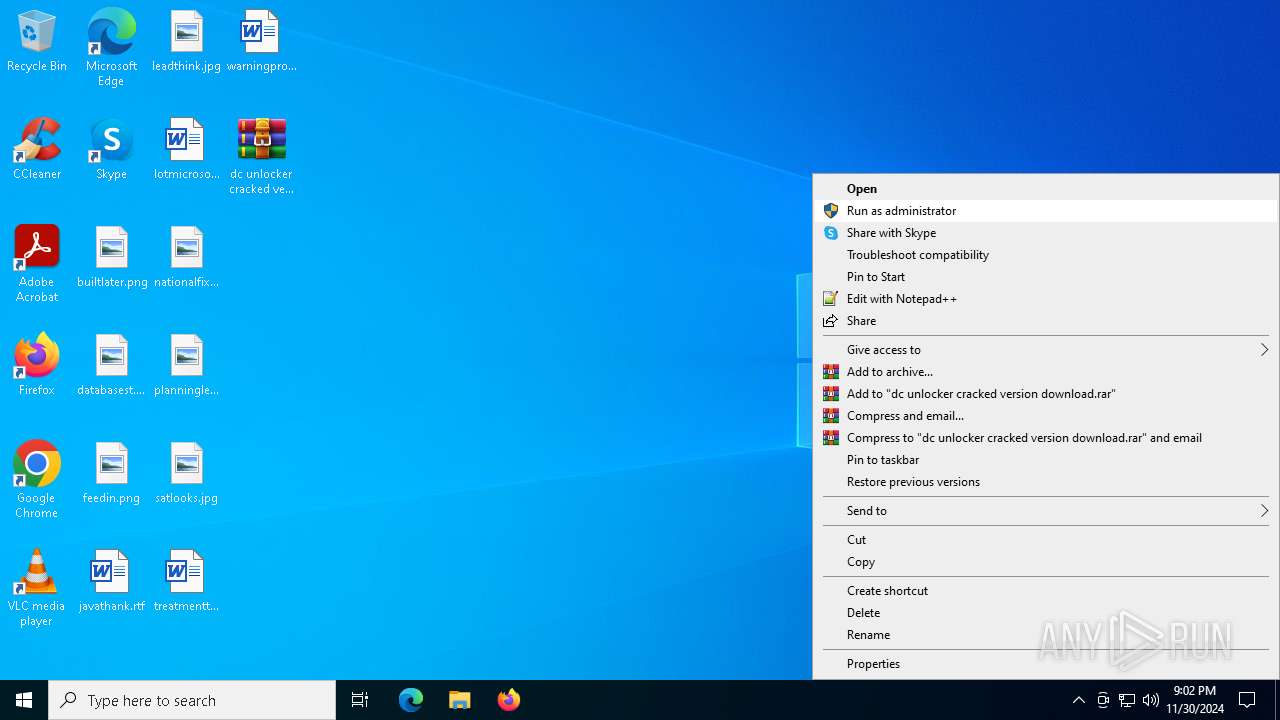1280x720 pixels.
Task: Open the notification center
Action: click(x=1248, y=700)
